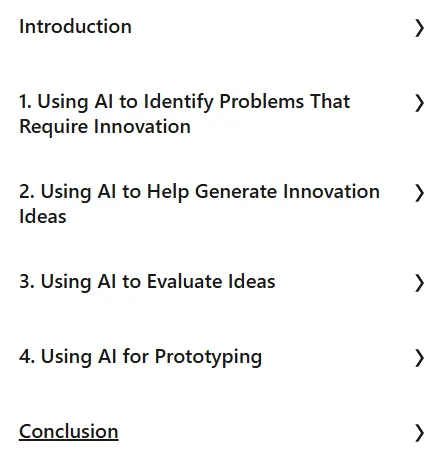The height and width of the screenshot is (457, 448).
Task: Open the Introduction heading
Action: (75, 27)
